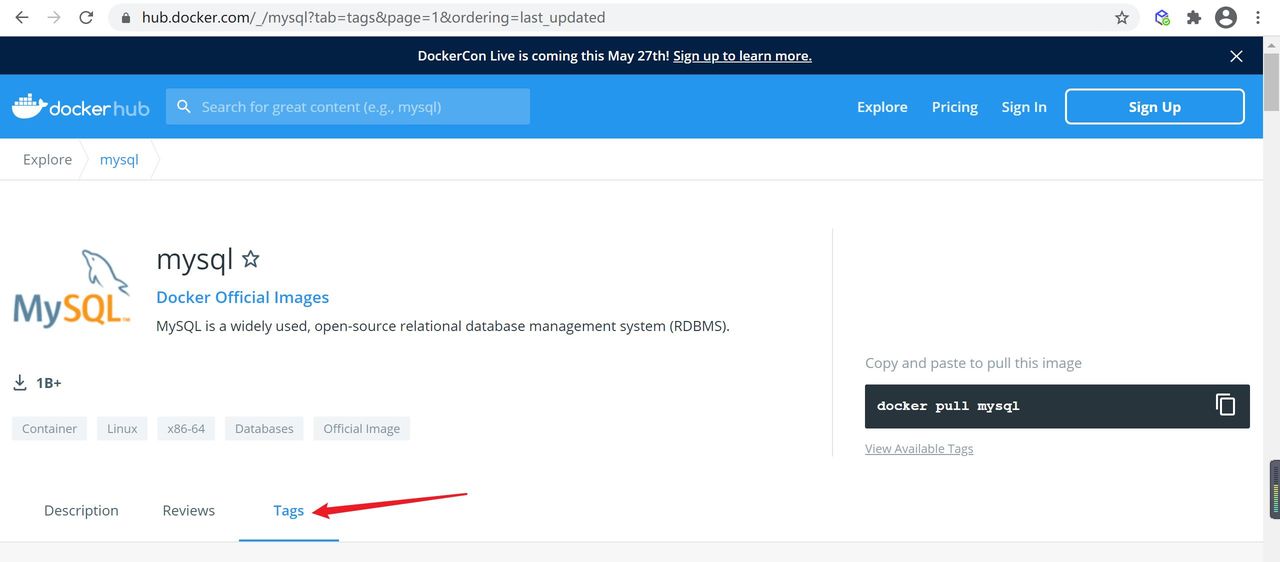Image resolution: width=1280 pixels, height=562 pixels.
Task: Select the Tags tab
Action: coord(288,510)
